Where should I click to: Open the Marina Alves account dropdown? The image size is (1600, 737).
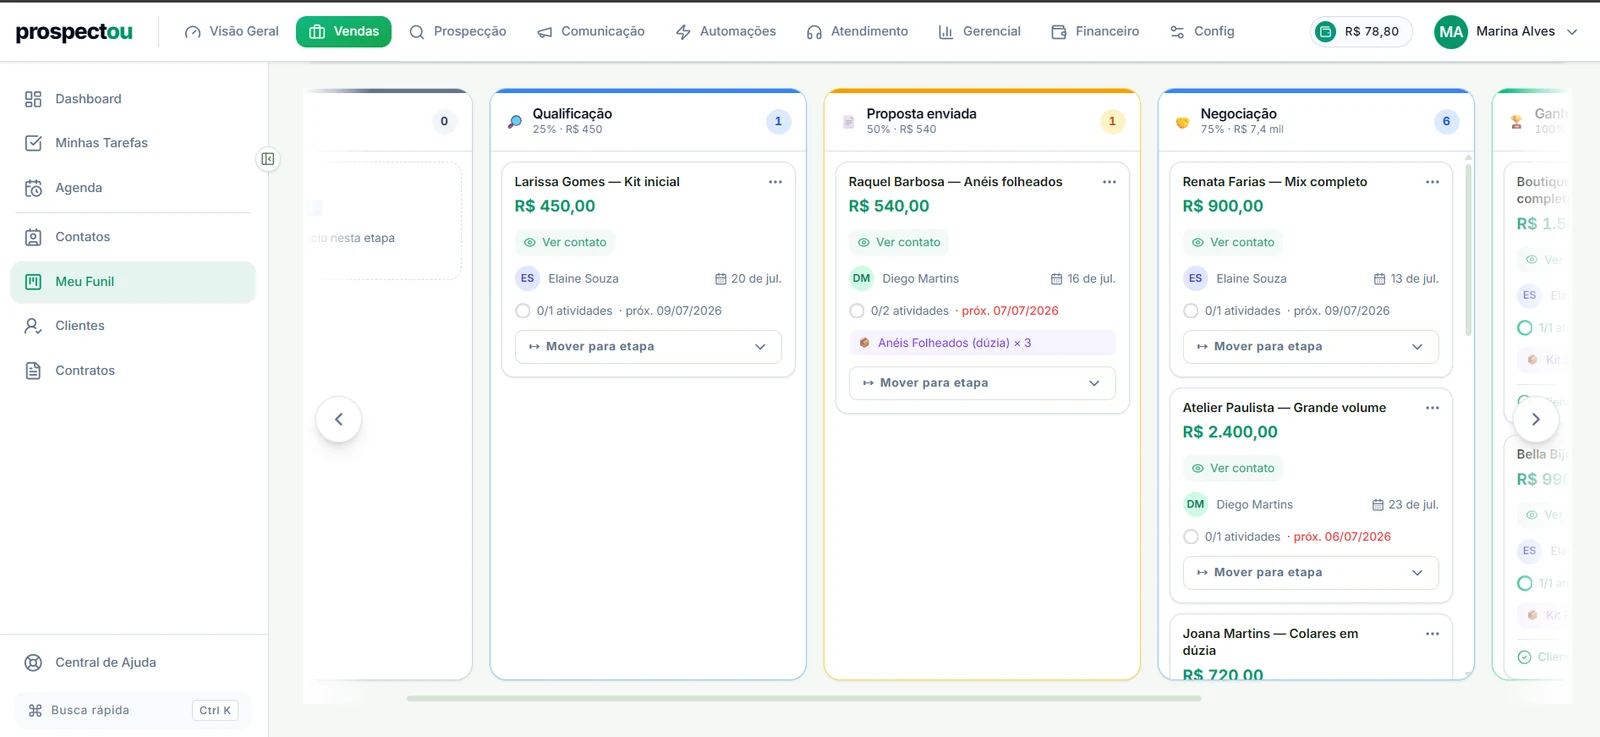pos(1506,32)
